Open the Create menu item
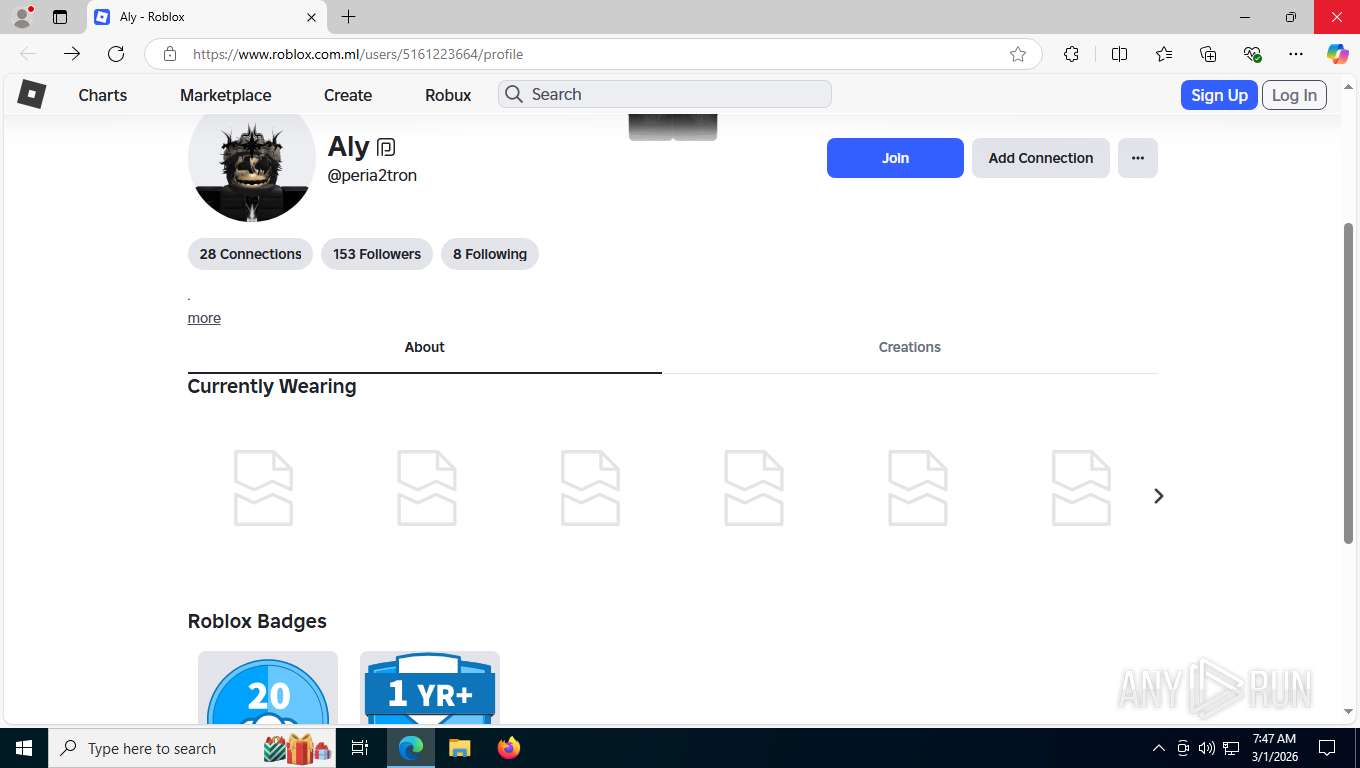This screenshot has width=1360, height=768. (x=348, y=95)
